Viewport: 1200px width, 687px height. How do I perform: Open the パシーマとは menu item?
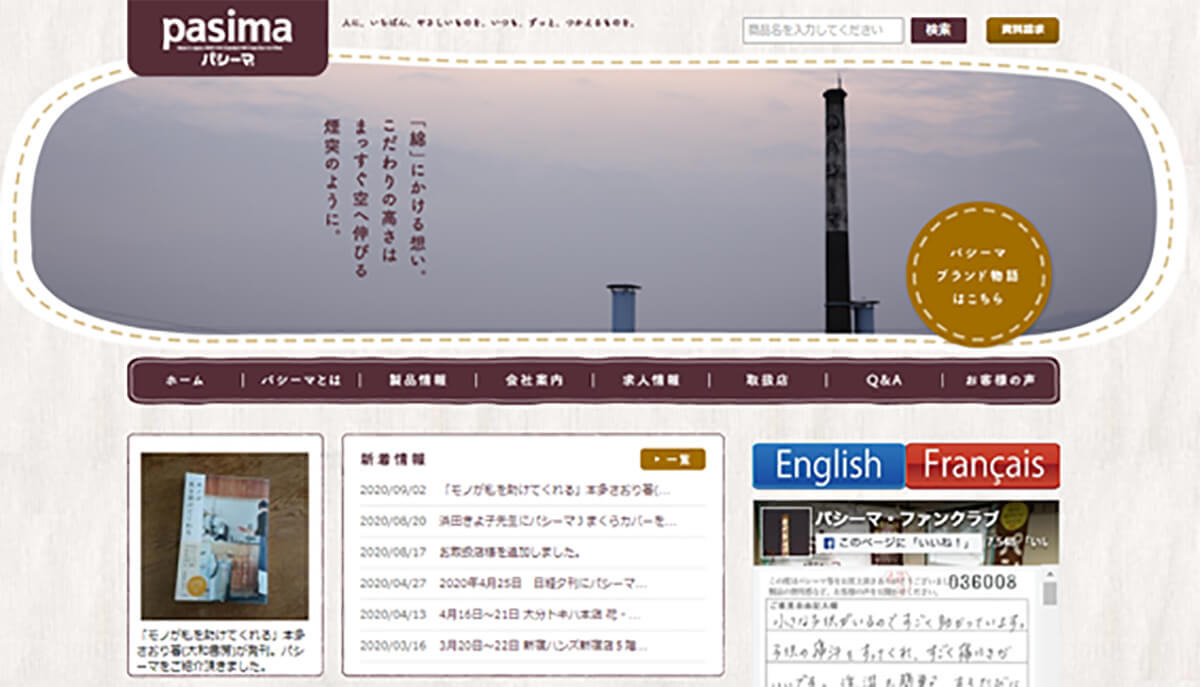point(301,381)
